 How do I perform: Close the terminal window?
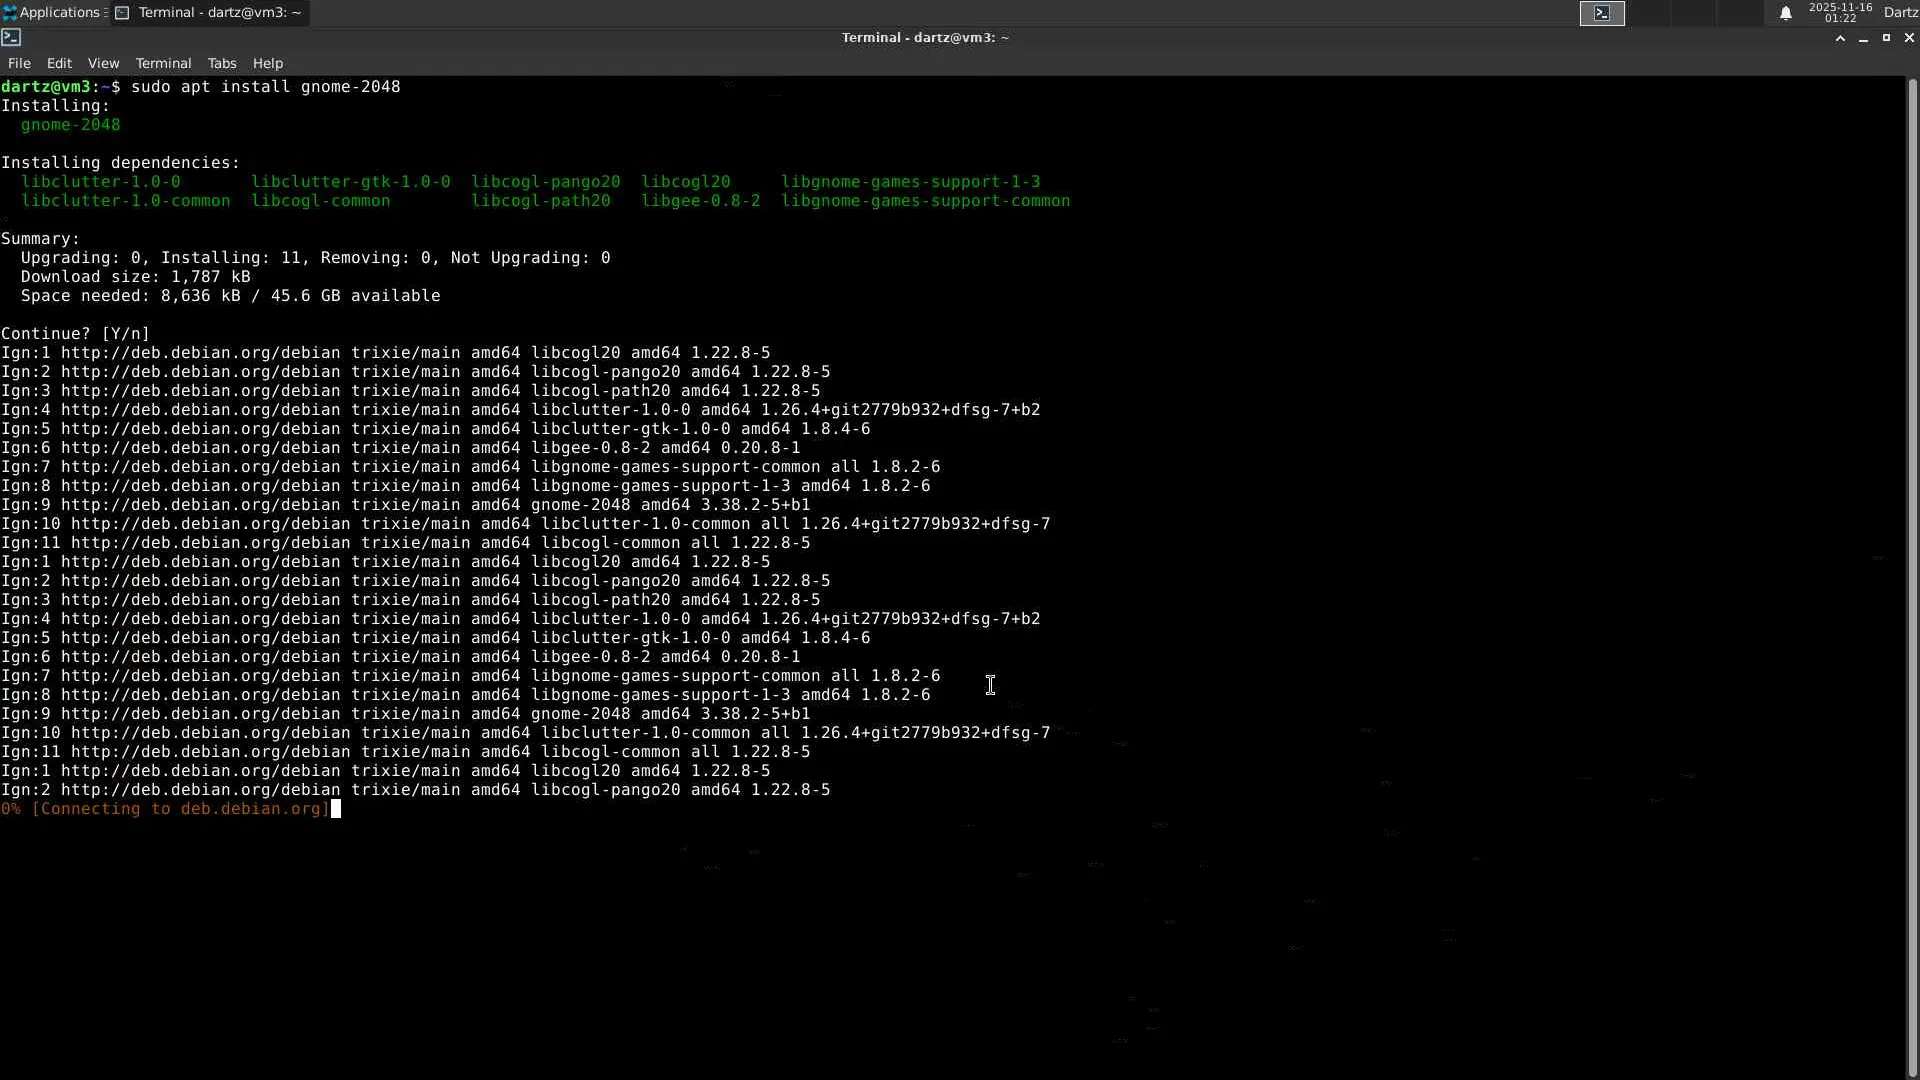coord(1909,38)
